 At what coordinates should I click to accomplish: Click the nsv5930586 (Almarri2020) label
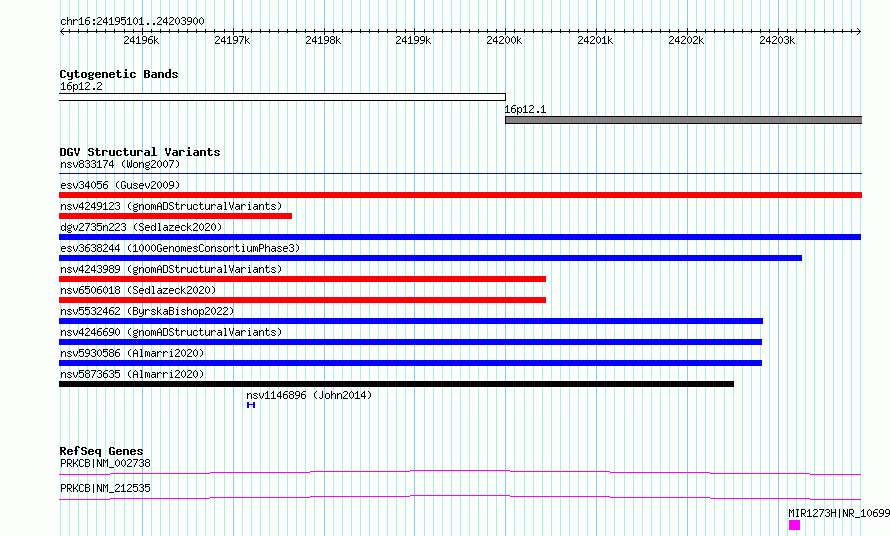pyautogui.click(x=132, y=353)
